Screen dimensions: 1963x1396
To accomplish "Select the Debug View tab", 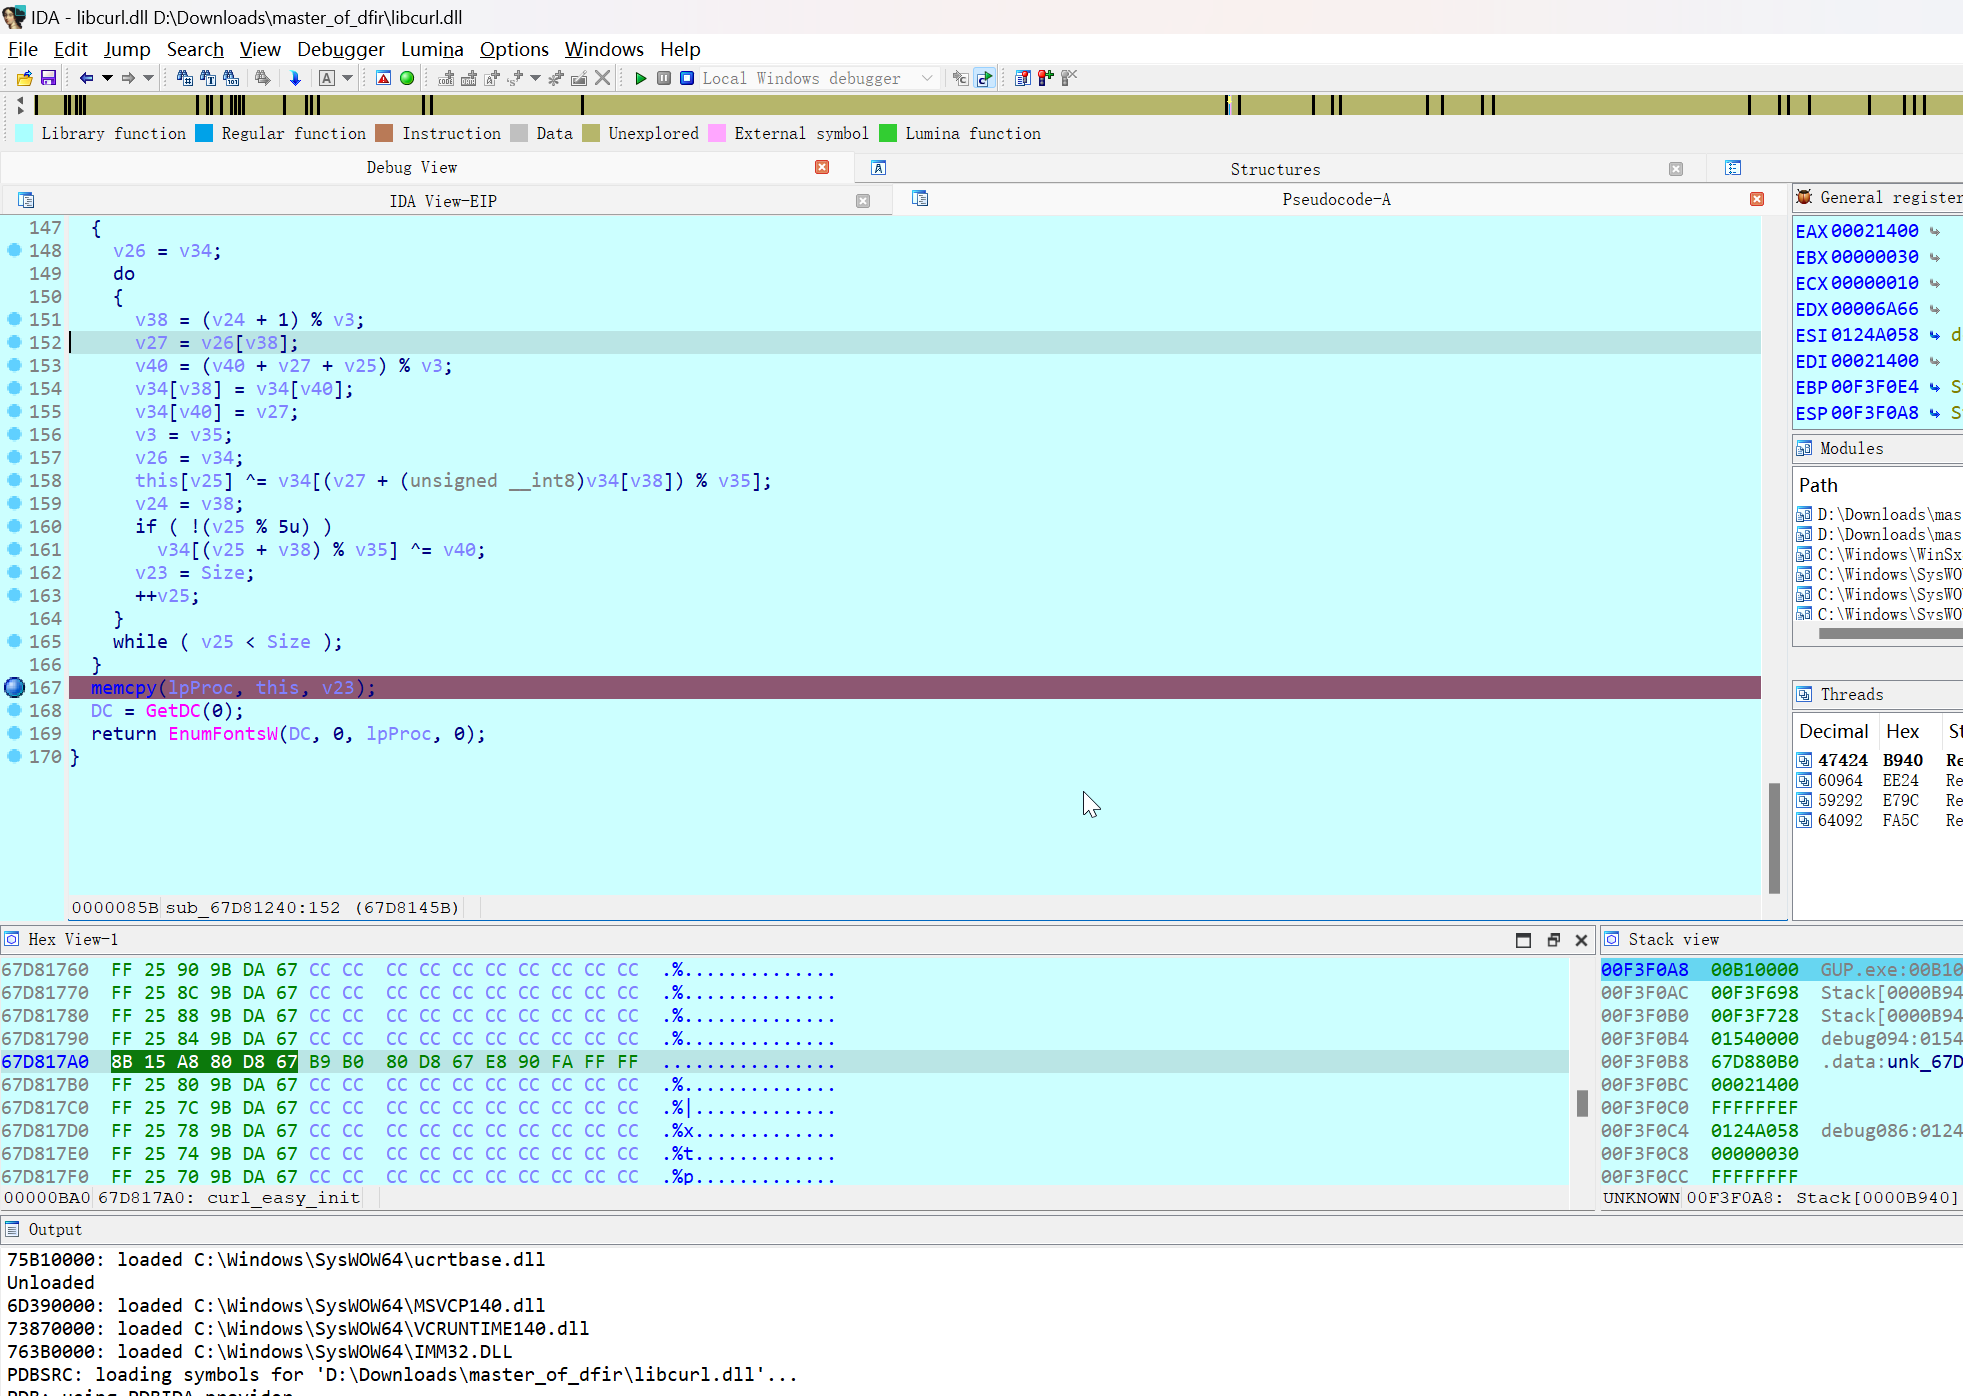I will [411, 167].
